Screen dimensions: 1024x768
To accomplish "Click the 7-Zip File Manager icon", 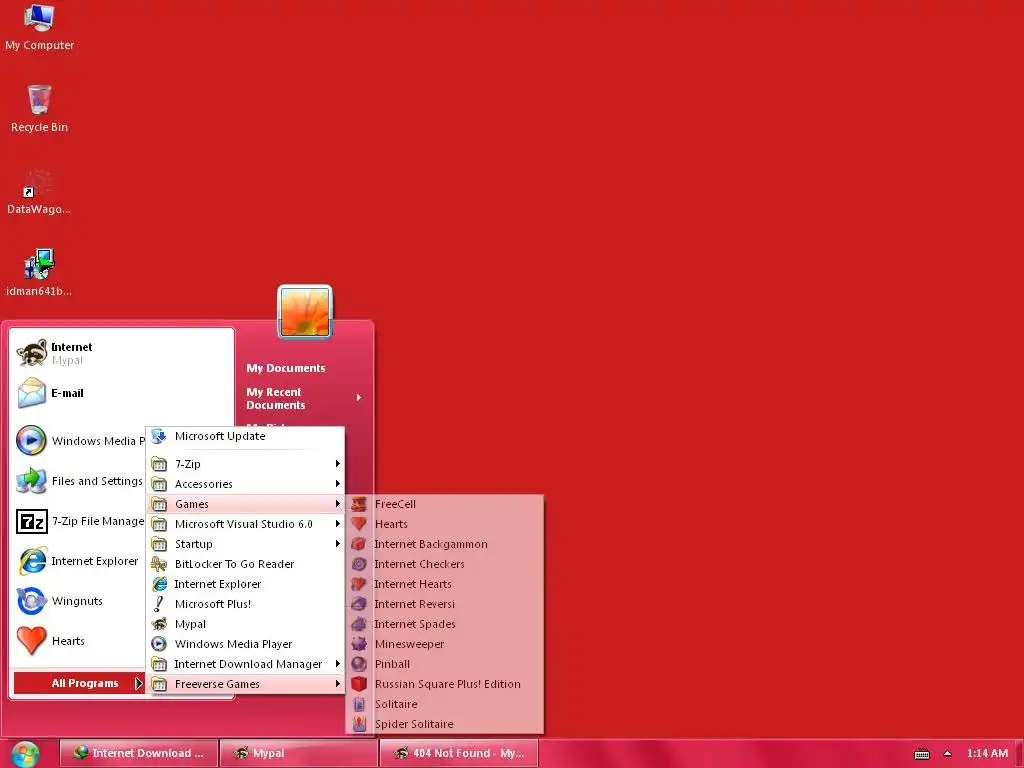I will [31, 521].
